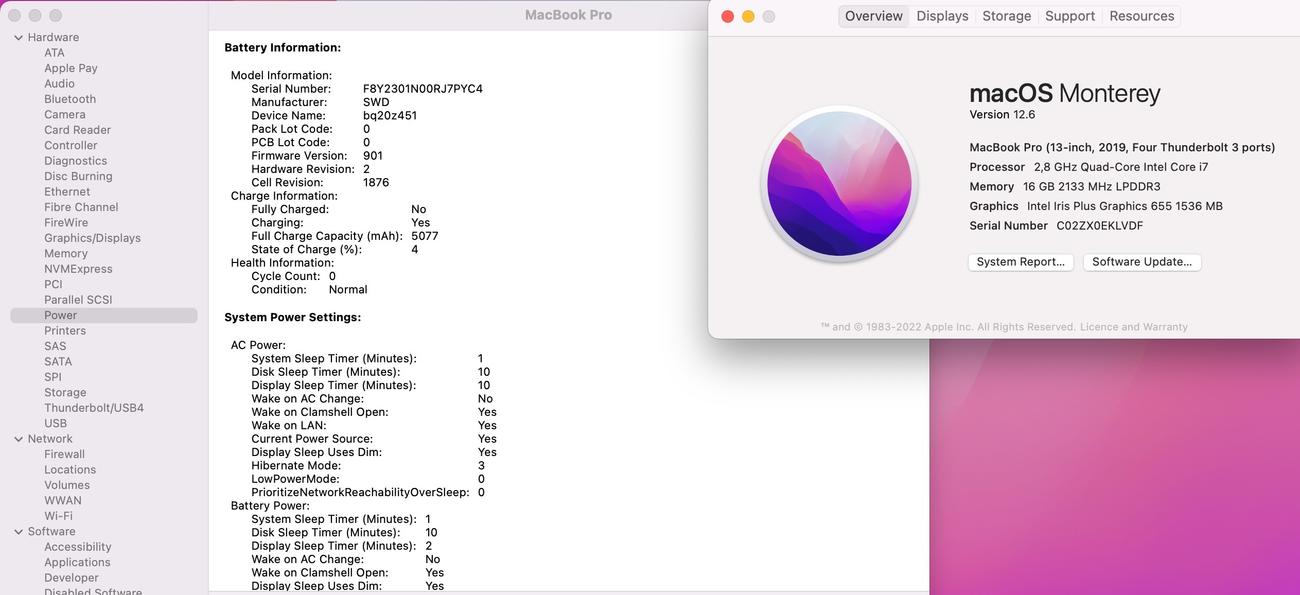Click the Version 12.6 text
Image resolution: width=1300 pixels, height=595 pixels.
click(1002, 115)
